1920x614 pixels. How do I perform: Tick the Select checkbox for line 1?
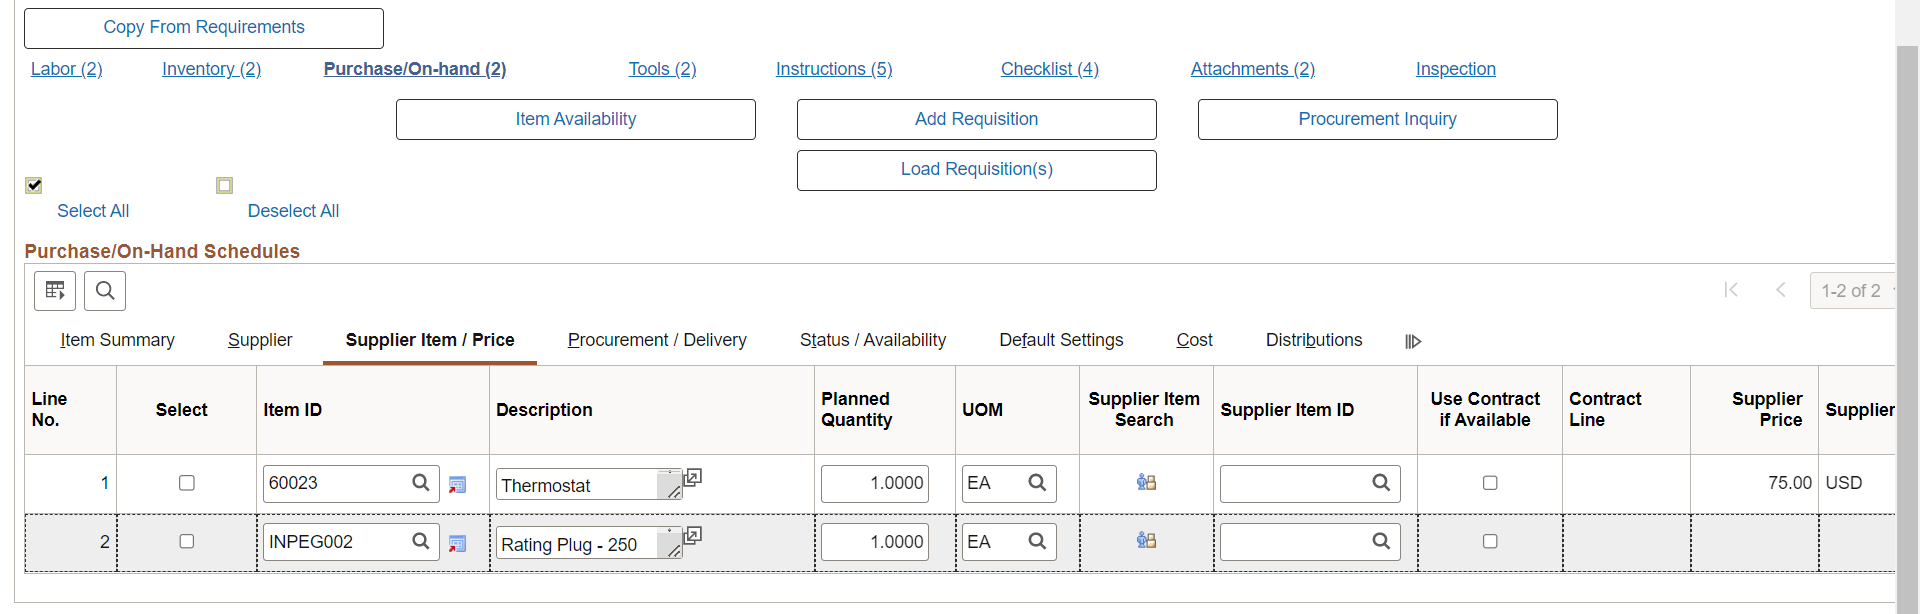point(186,483)
